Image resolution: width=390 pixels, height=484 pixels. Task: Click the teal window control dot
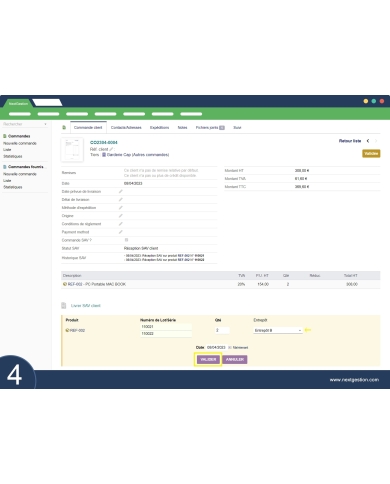point(374,101)
